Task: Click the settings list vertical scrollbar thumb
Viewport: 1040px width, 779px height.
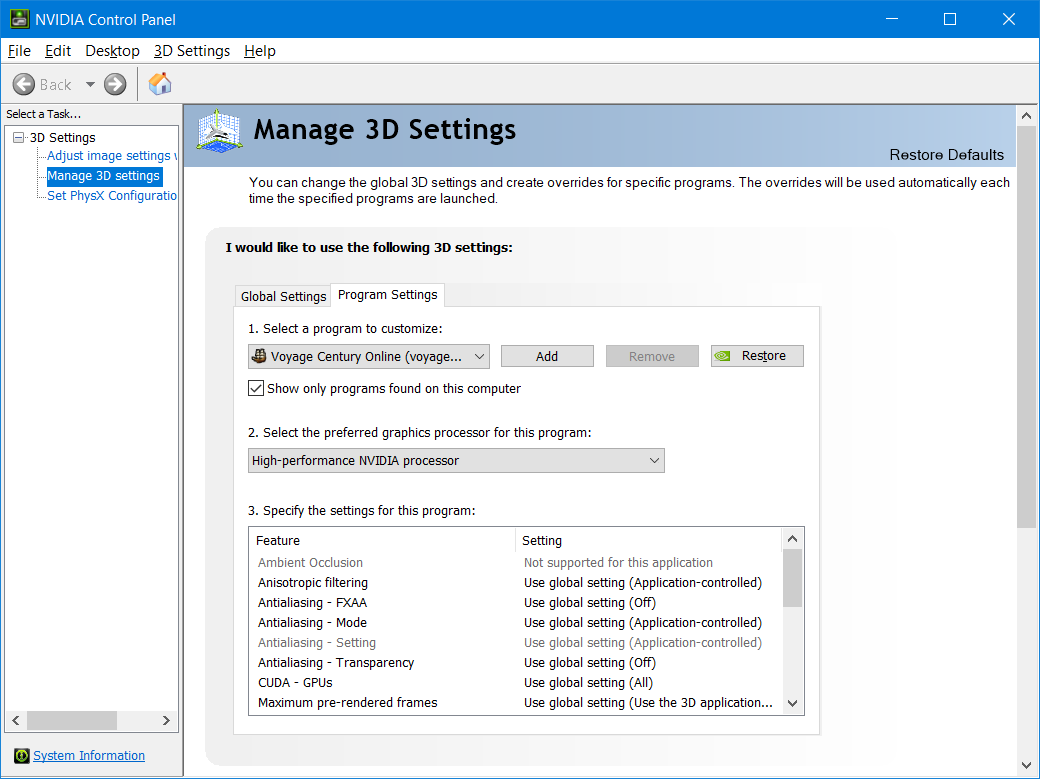Action: pos(792,578)
